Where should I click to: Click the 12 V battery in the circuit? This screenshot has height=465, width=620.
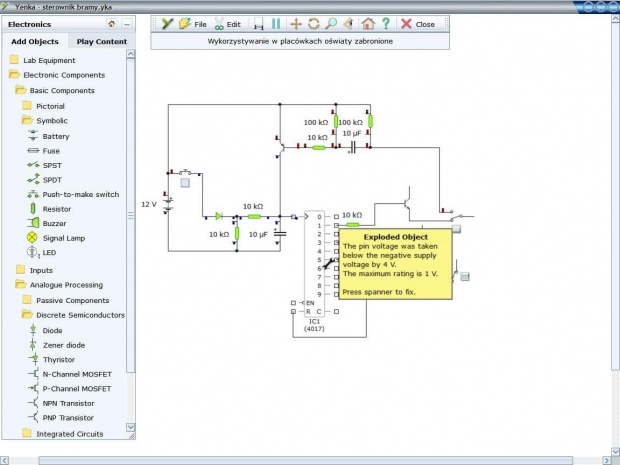tap(168, 205)
